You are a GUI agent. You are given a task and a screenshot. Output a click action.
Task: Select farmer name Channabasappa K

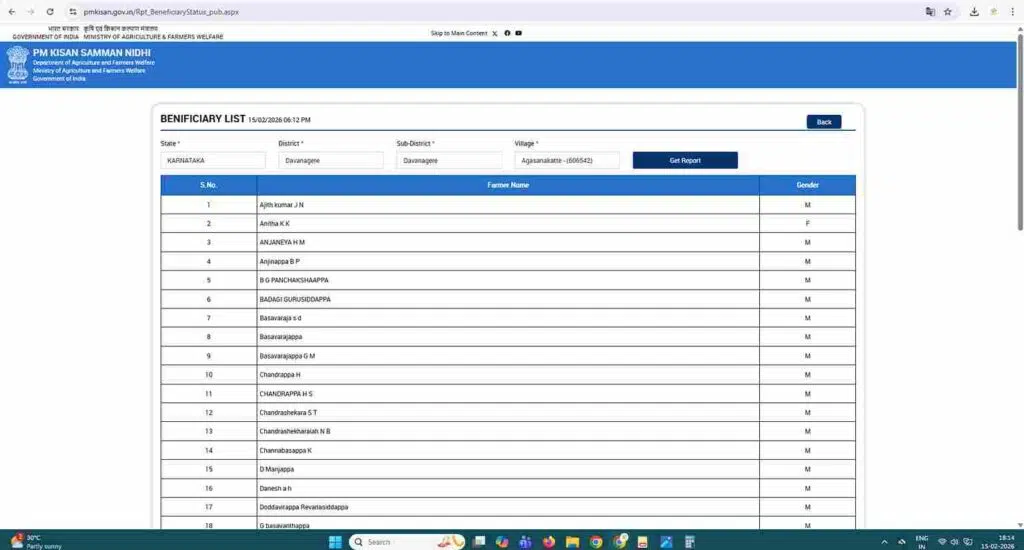click(285, 451)
